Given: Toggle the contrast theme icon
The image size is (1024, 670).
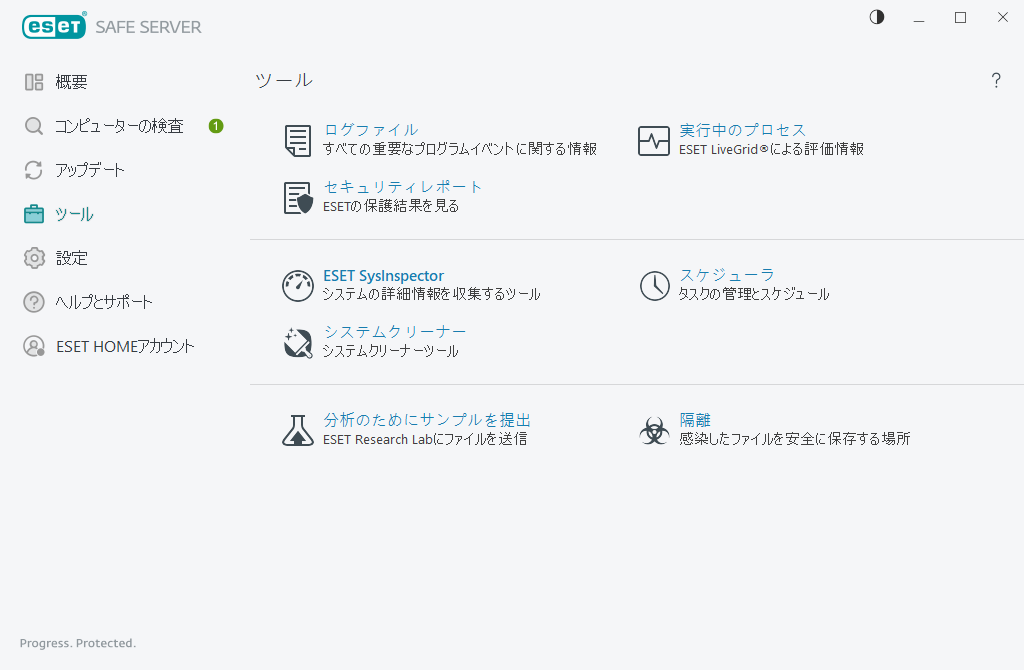Looking at the screenshot, I should tap(877, 18).
